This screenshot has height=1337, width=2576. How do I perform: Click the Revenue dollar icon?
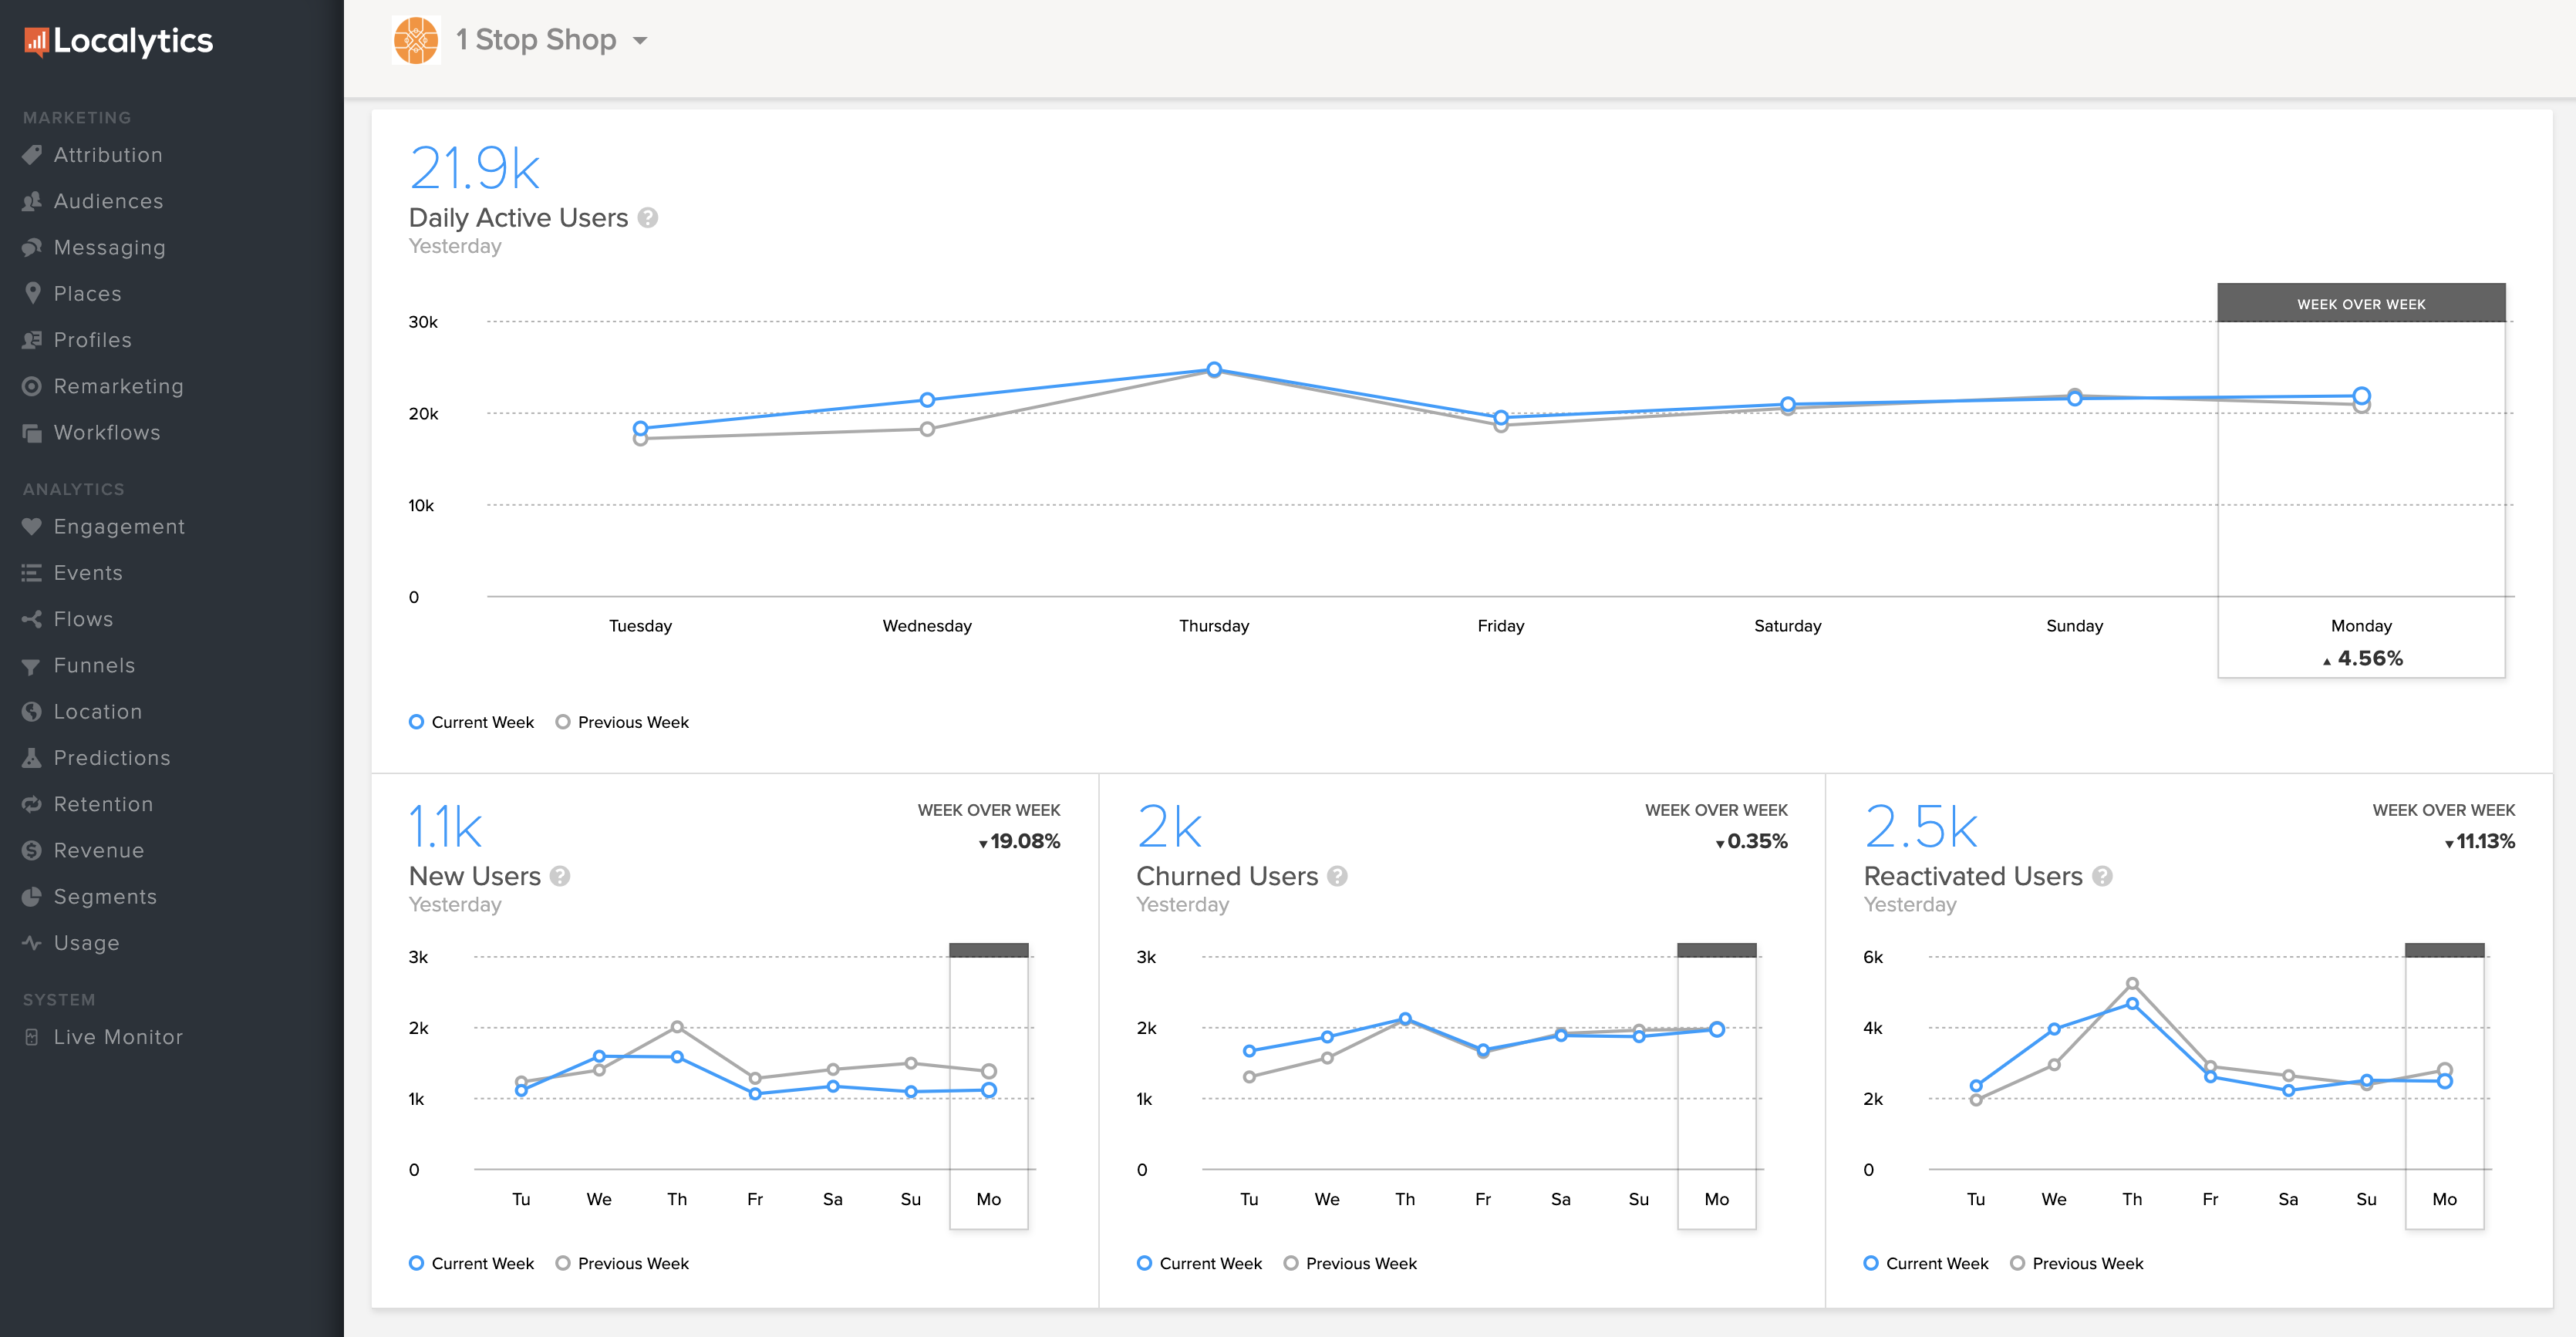pyautogui.click(x=32, y=851)
